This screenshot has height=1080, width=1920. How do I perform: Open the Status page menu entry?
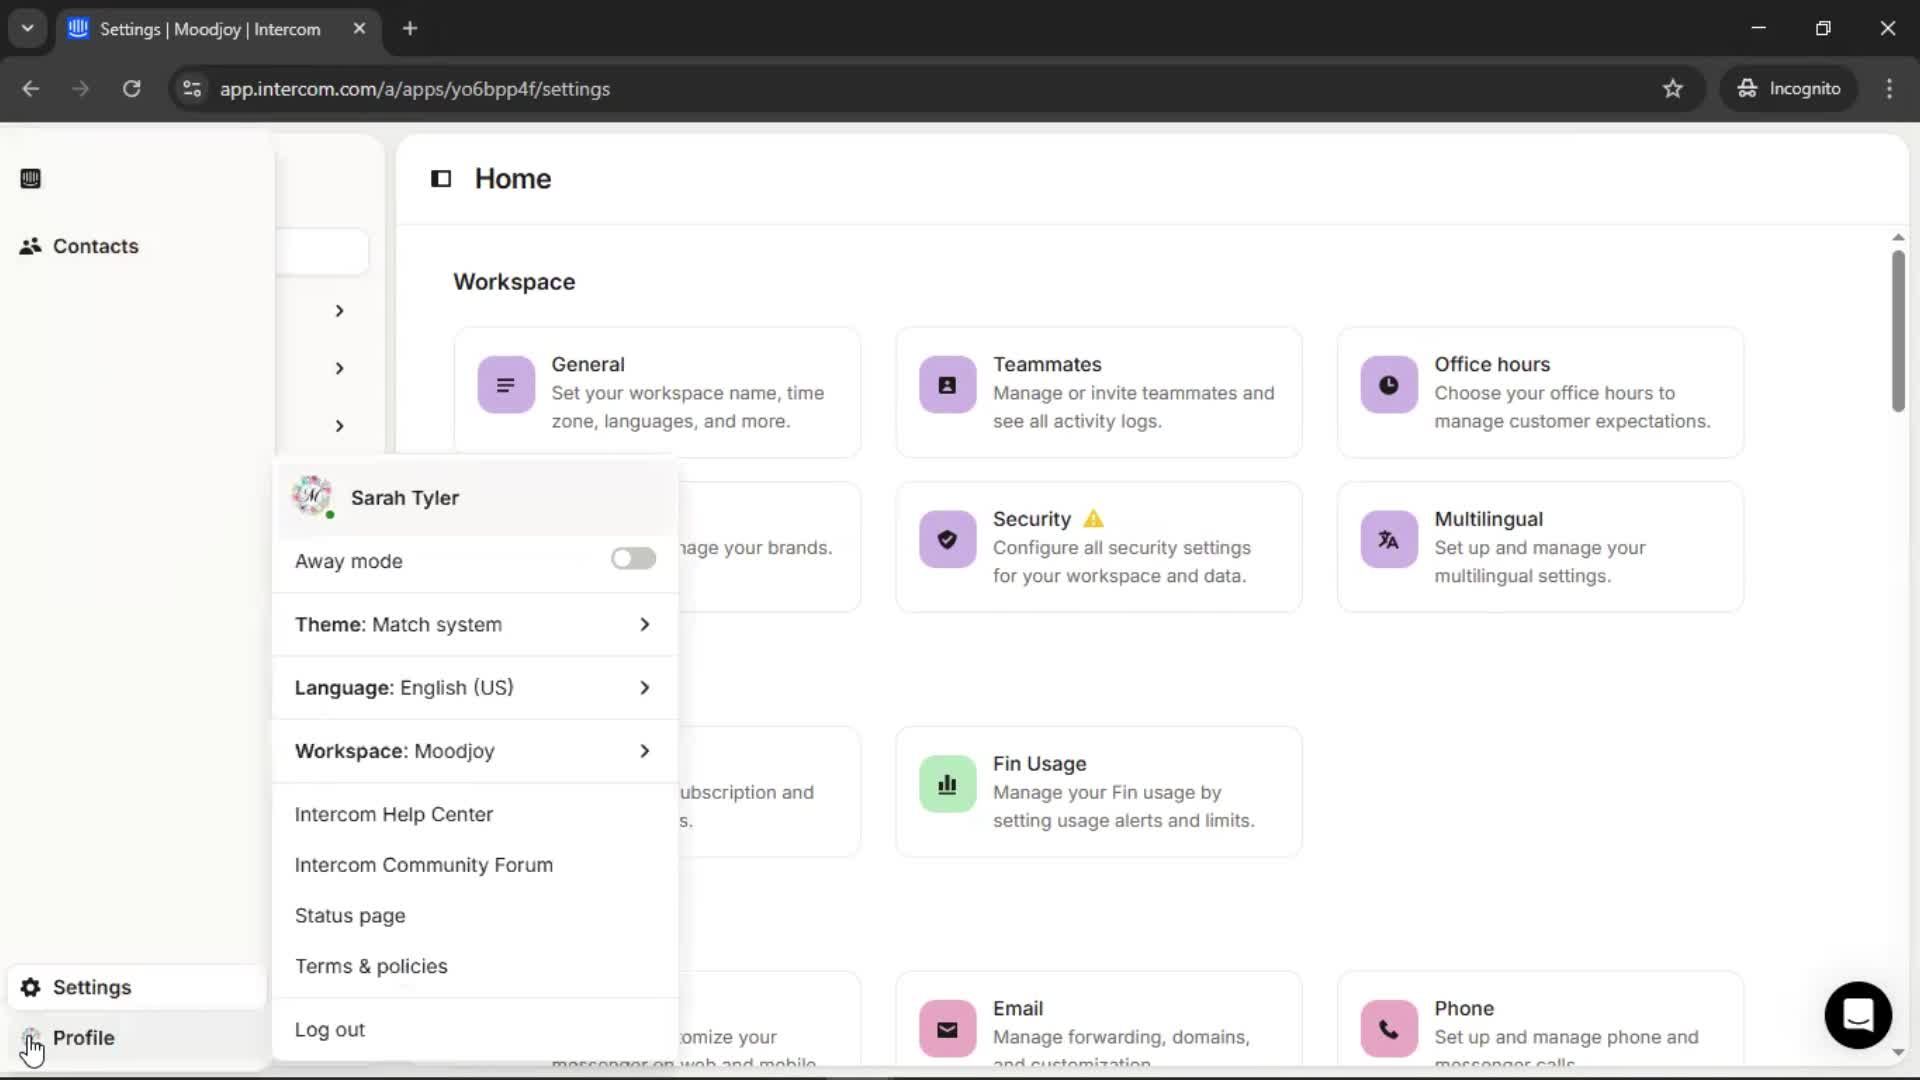coord(350,916)
